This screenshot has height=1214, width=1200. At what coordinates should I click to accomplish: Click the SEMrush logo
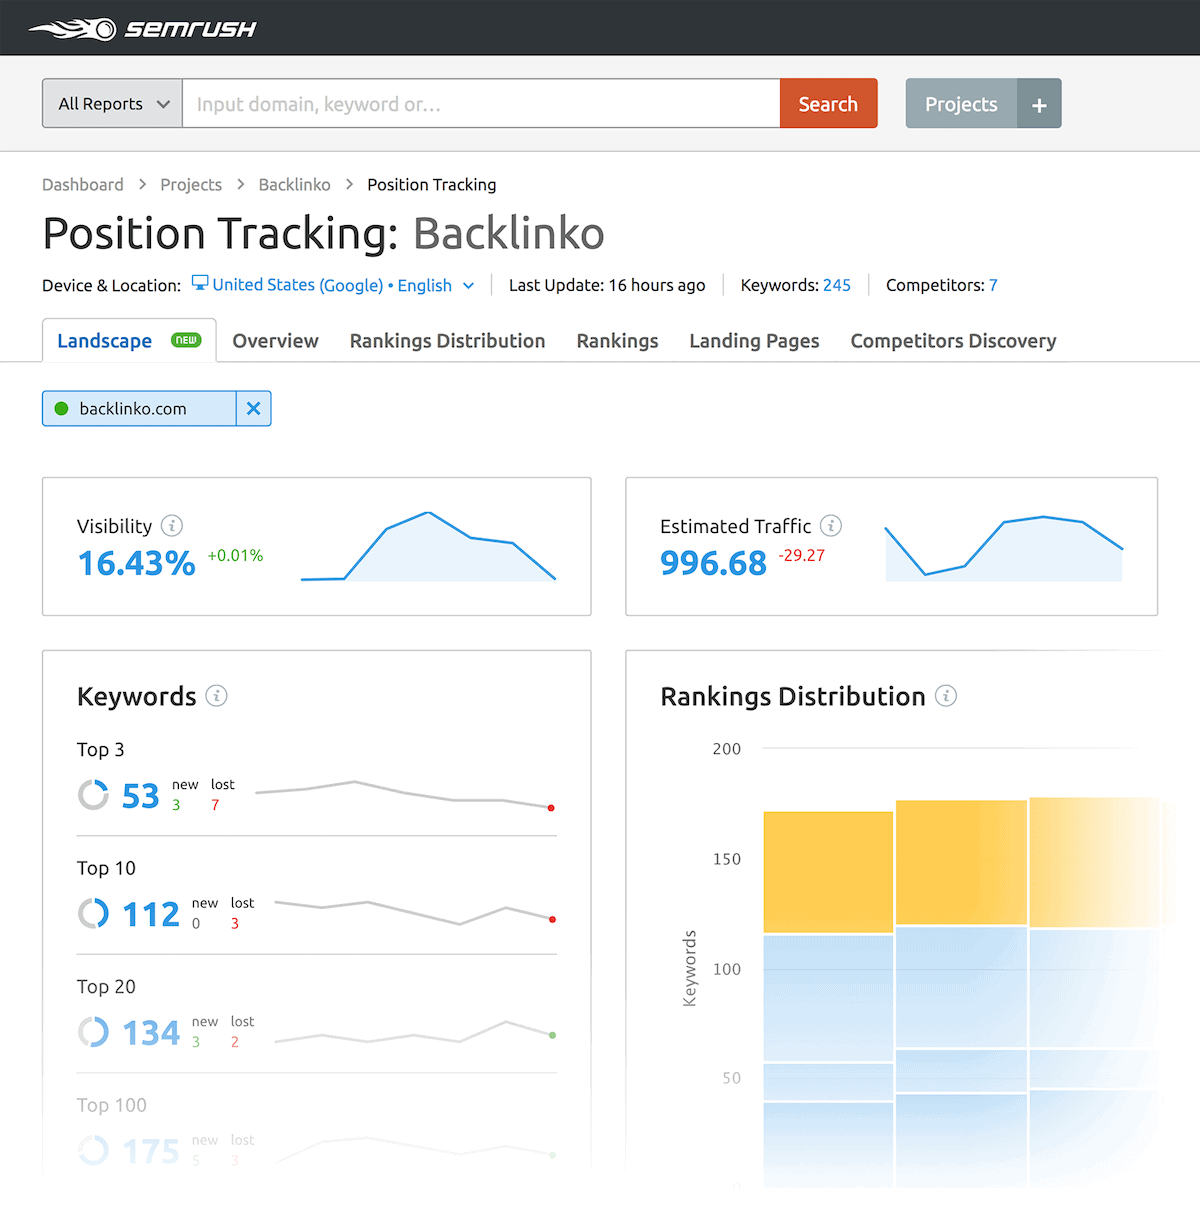[x=142, y=28]
